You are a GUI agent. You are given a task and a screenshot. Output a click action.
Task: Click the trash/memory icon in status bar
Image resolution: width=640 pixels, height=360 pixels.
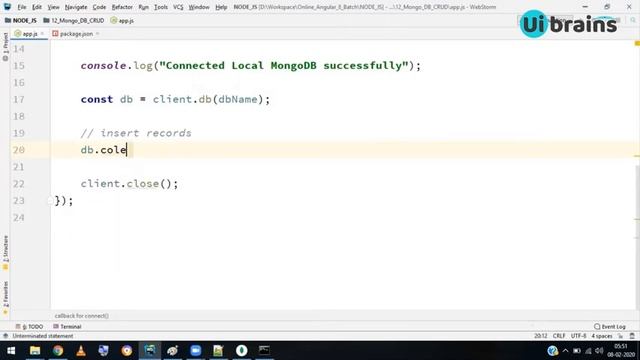pyautogui.click(x=632, y=336)
